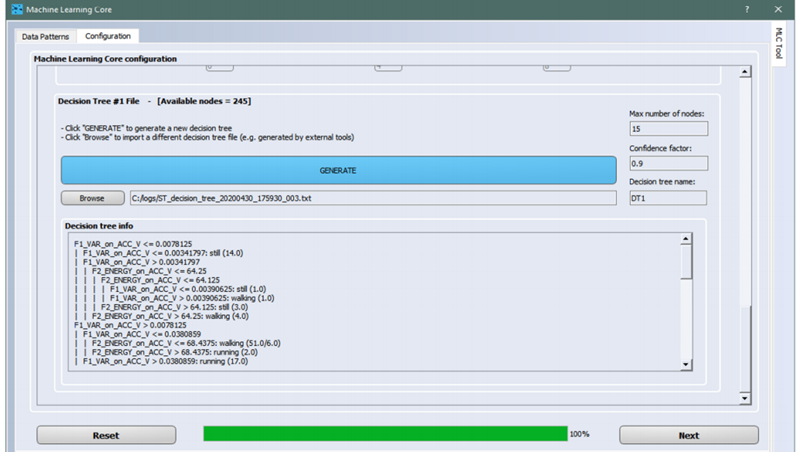This screenshot has width=797, height=452.
Task: Click line ending 'walking (1.0)'
Action: click(x=192, y=298)
